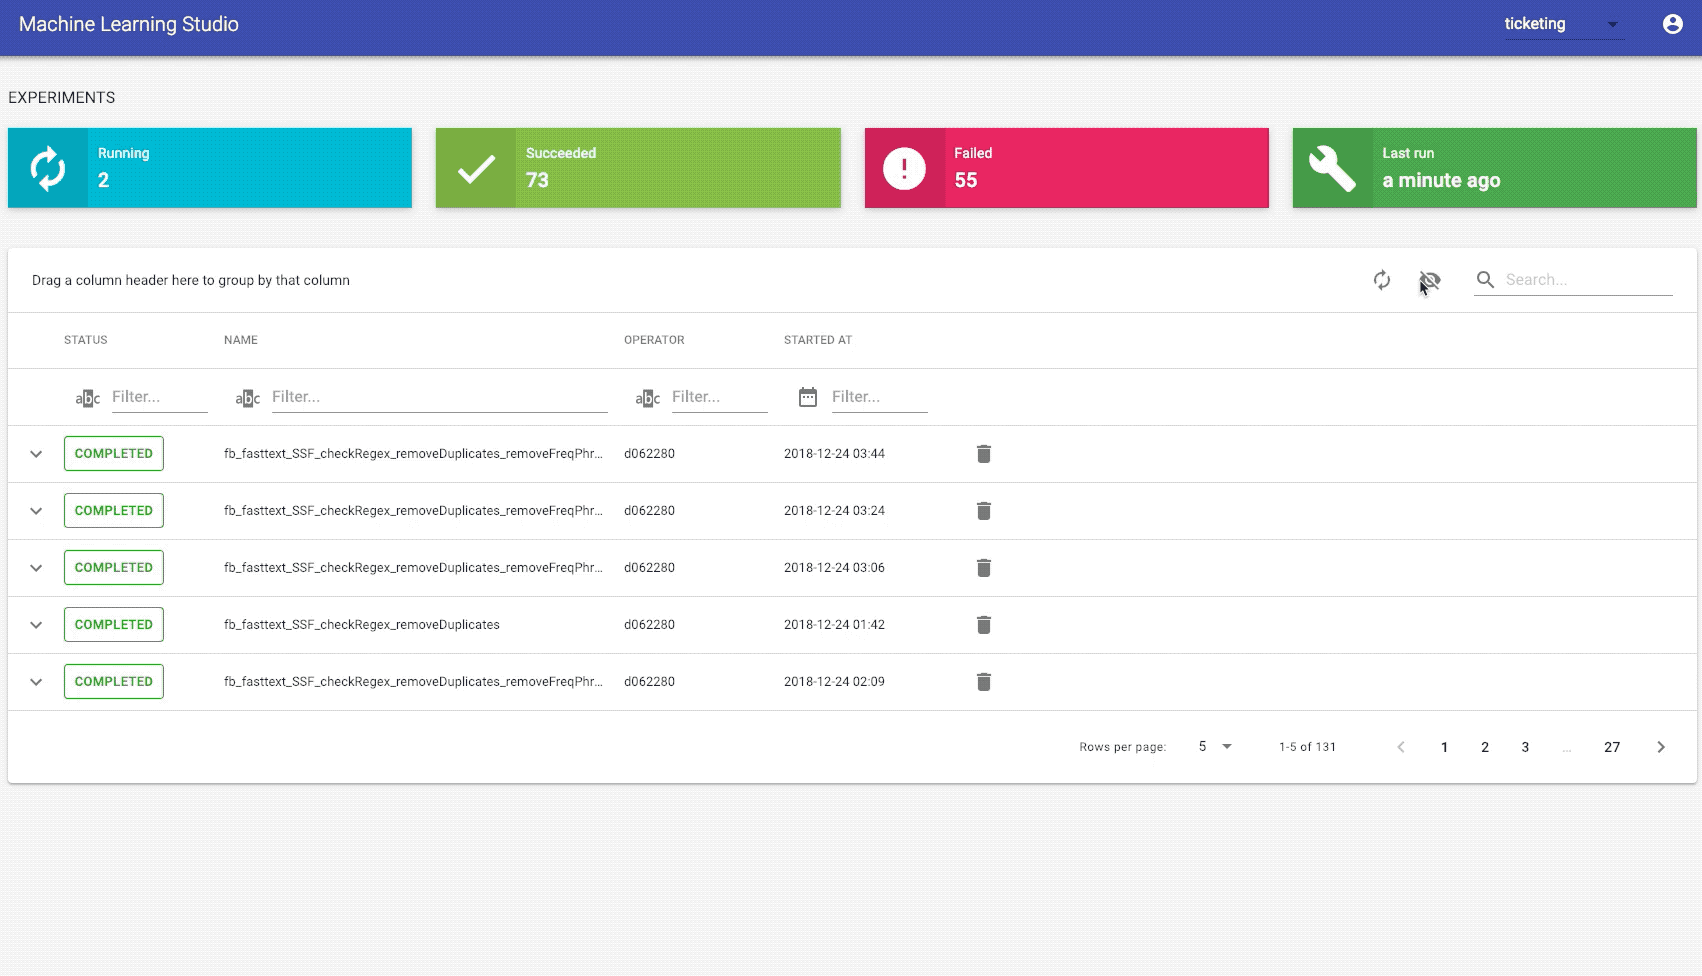Screen dimensions: 1702x976
Task: Expand the first completed experiment row
Action: (36, 454)
